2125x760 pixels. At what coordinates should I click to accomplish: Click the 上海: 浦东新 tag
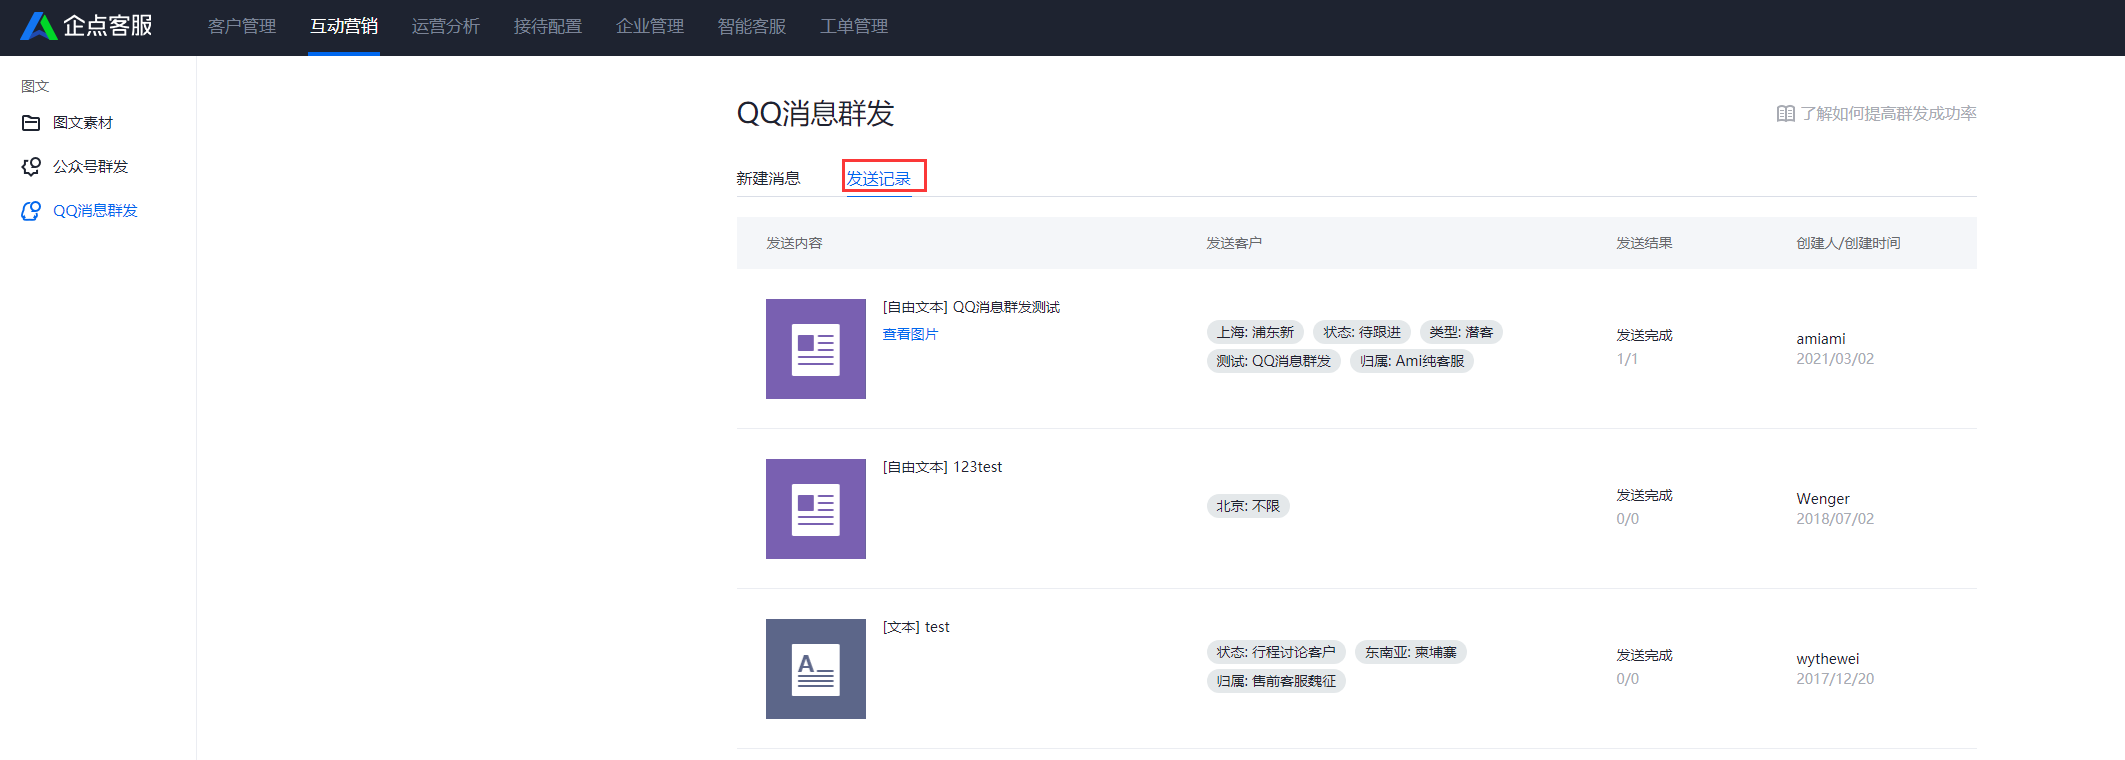1255,332
